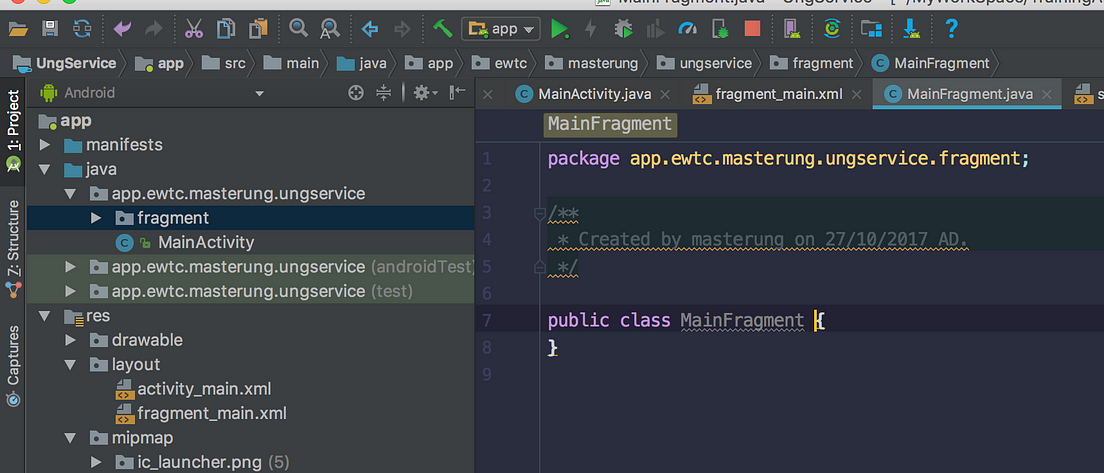Viewport: 1104px width, 473px height.
Task: Build project with hammer icon
Action: 443,29
